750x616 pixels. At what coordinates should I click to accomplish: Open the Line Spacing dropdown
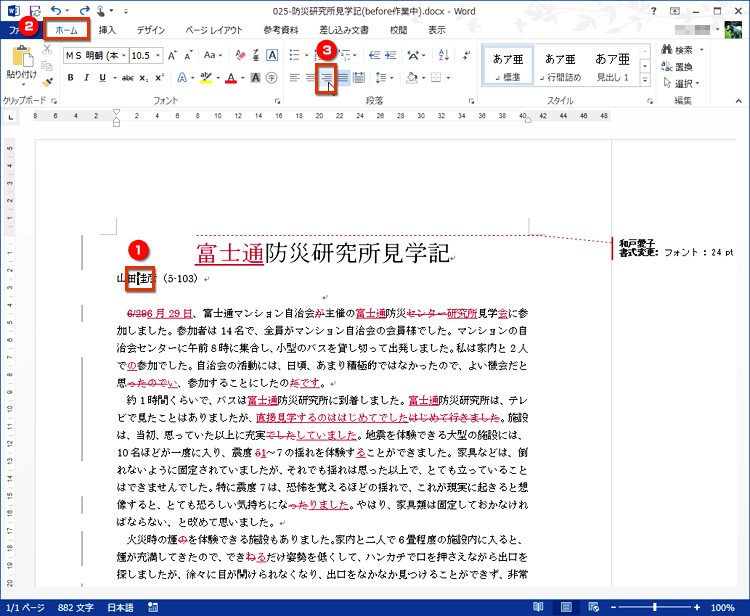click(x=384, y=77)
